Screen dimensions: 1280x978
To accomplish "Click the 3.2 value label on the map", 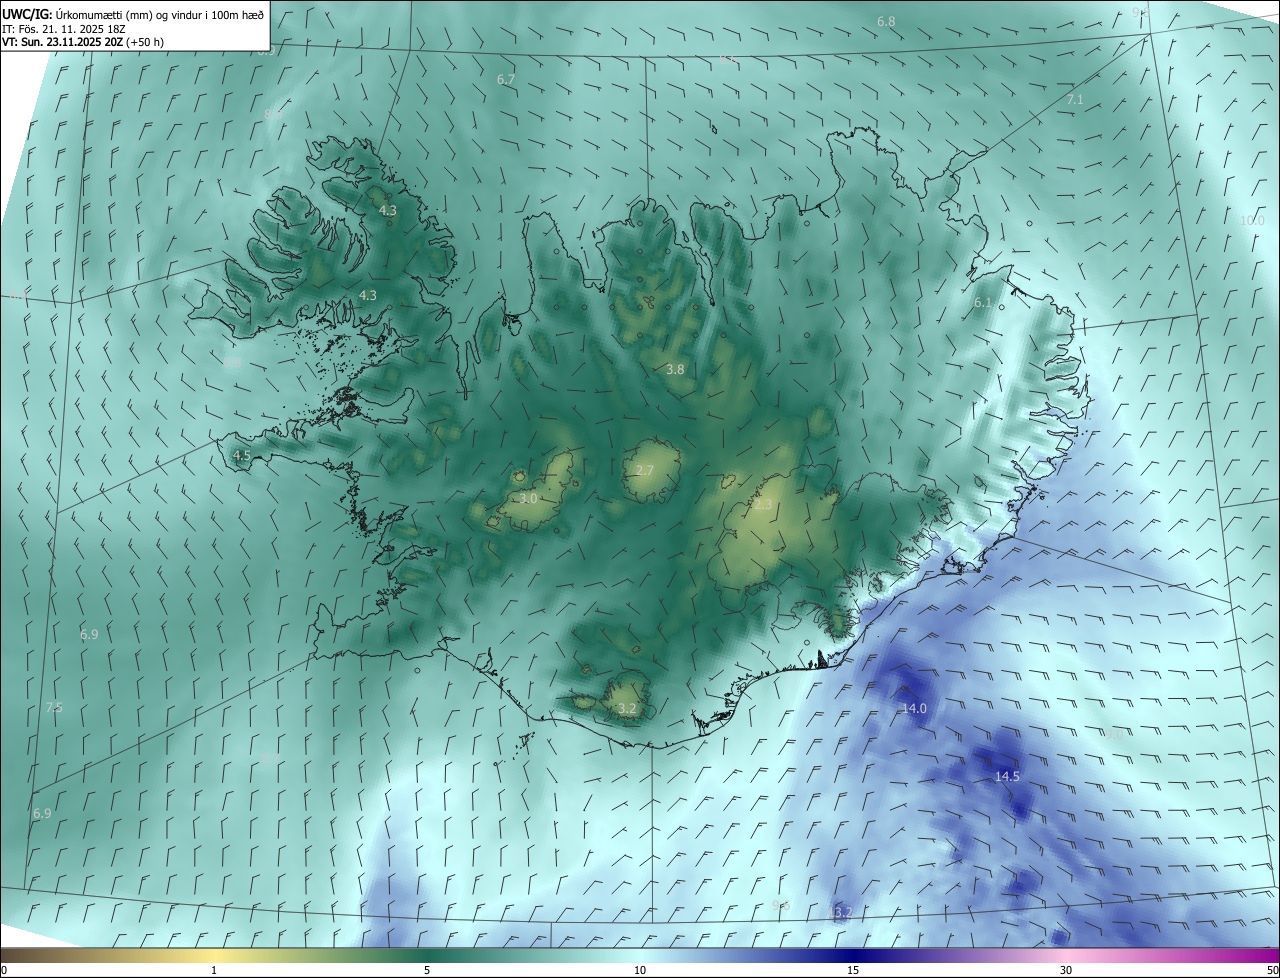I will [627, 709].
